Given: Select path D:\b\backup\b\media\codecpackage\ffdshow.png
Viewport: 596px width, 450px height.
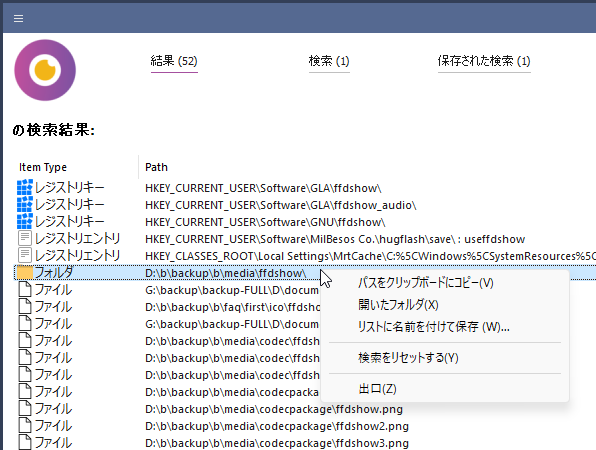Looking at the screenshot, I should [274, 409].
